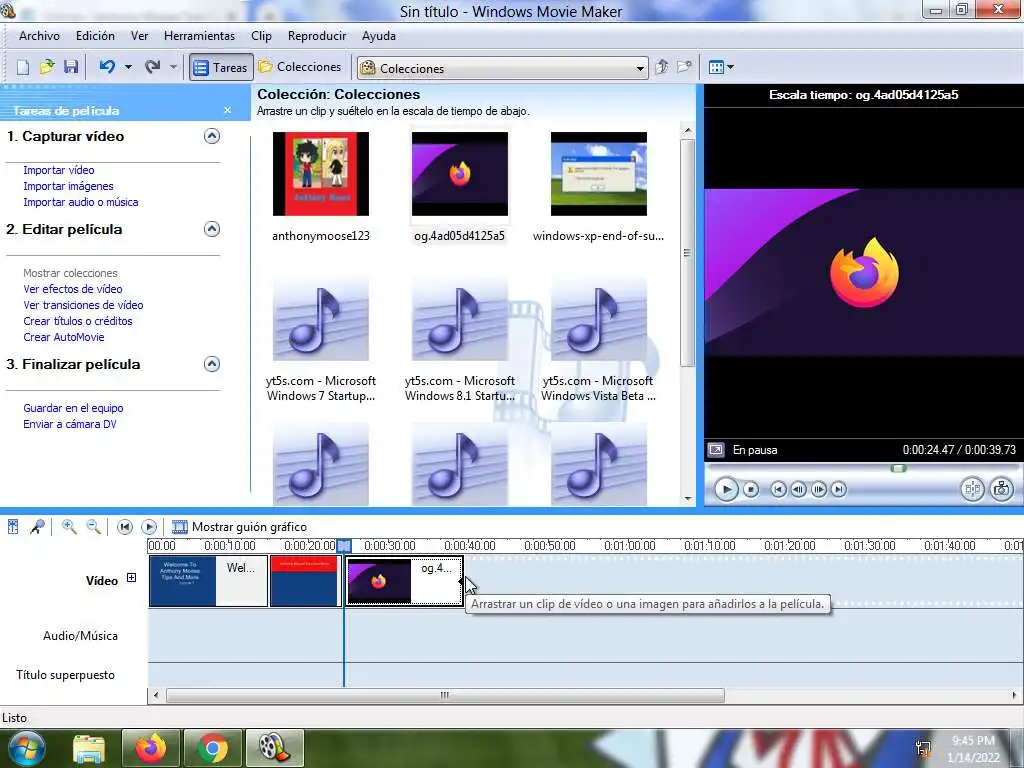
Task: Save the project with the floppy disk icon
Action: 71,67
